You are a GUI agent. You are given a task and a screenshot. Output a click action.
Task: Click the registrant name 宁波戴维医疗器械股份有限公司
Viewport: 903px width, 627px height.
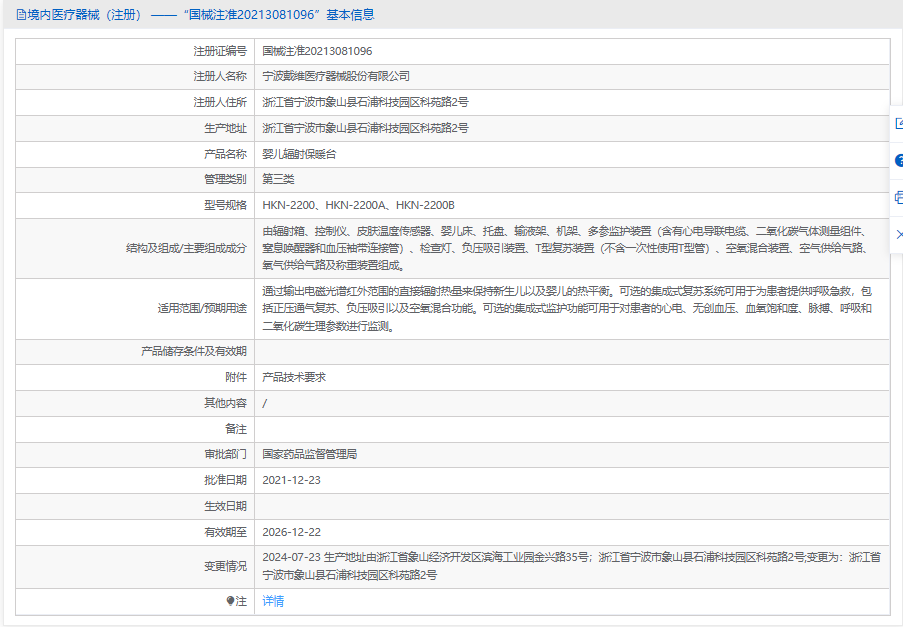(x=336, y=77)
